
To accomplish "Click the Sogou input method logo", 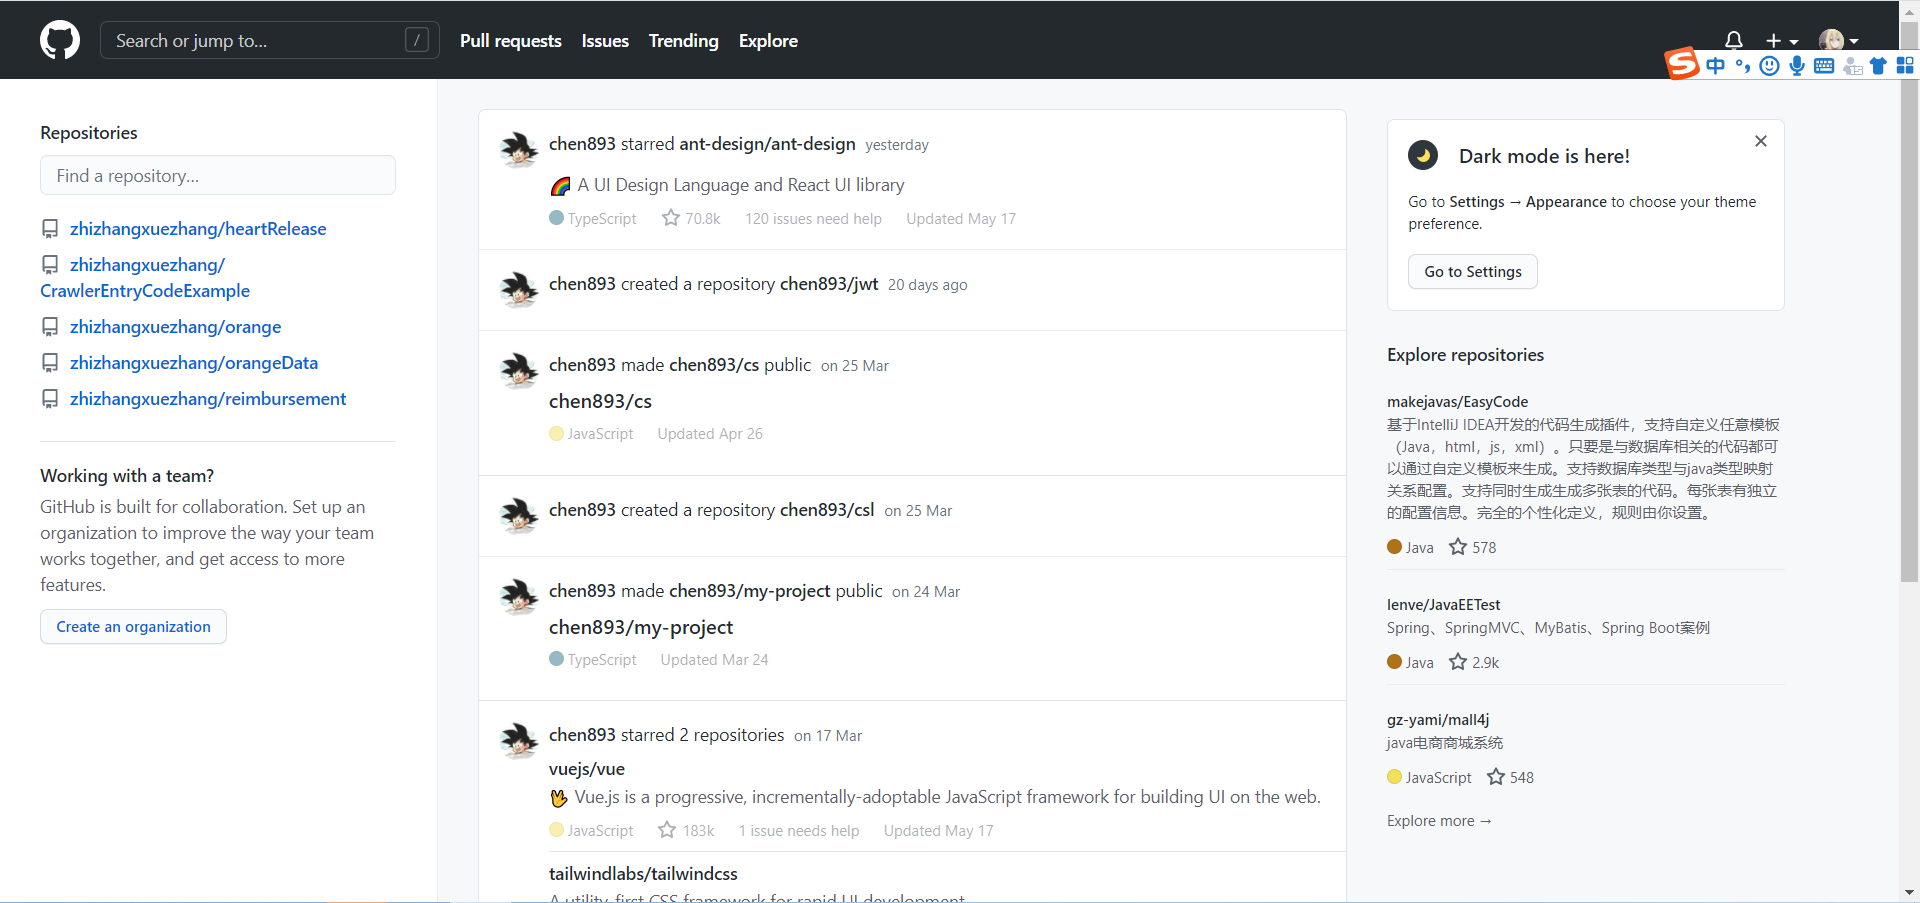I will pos(1682,64).
